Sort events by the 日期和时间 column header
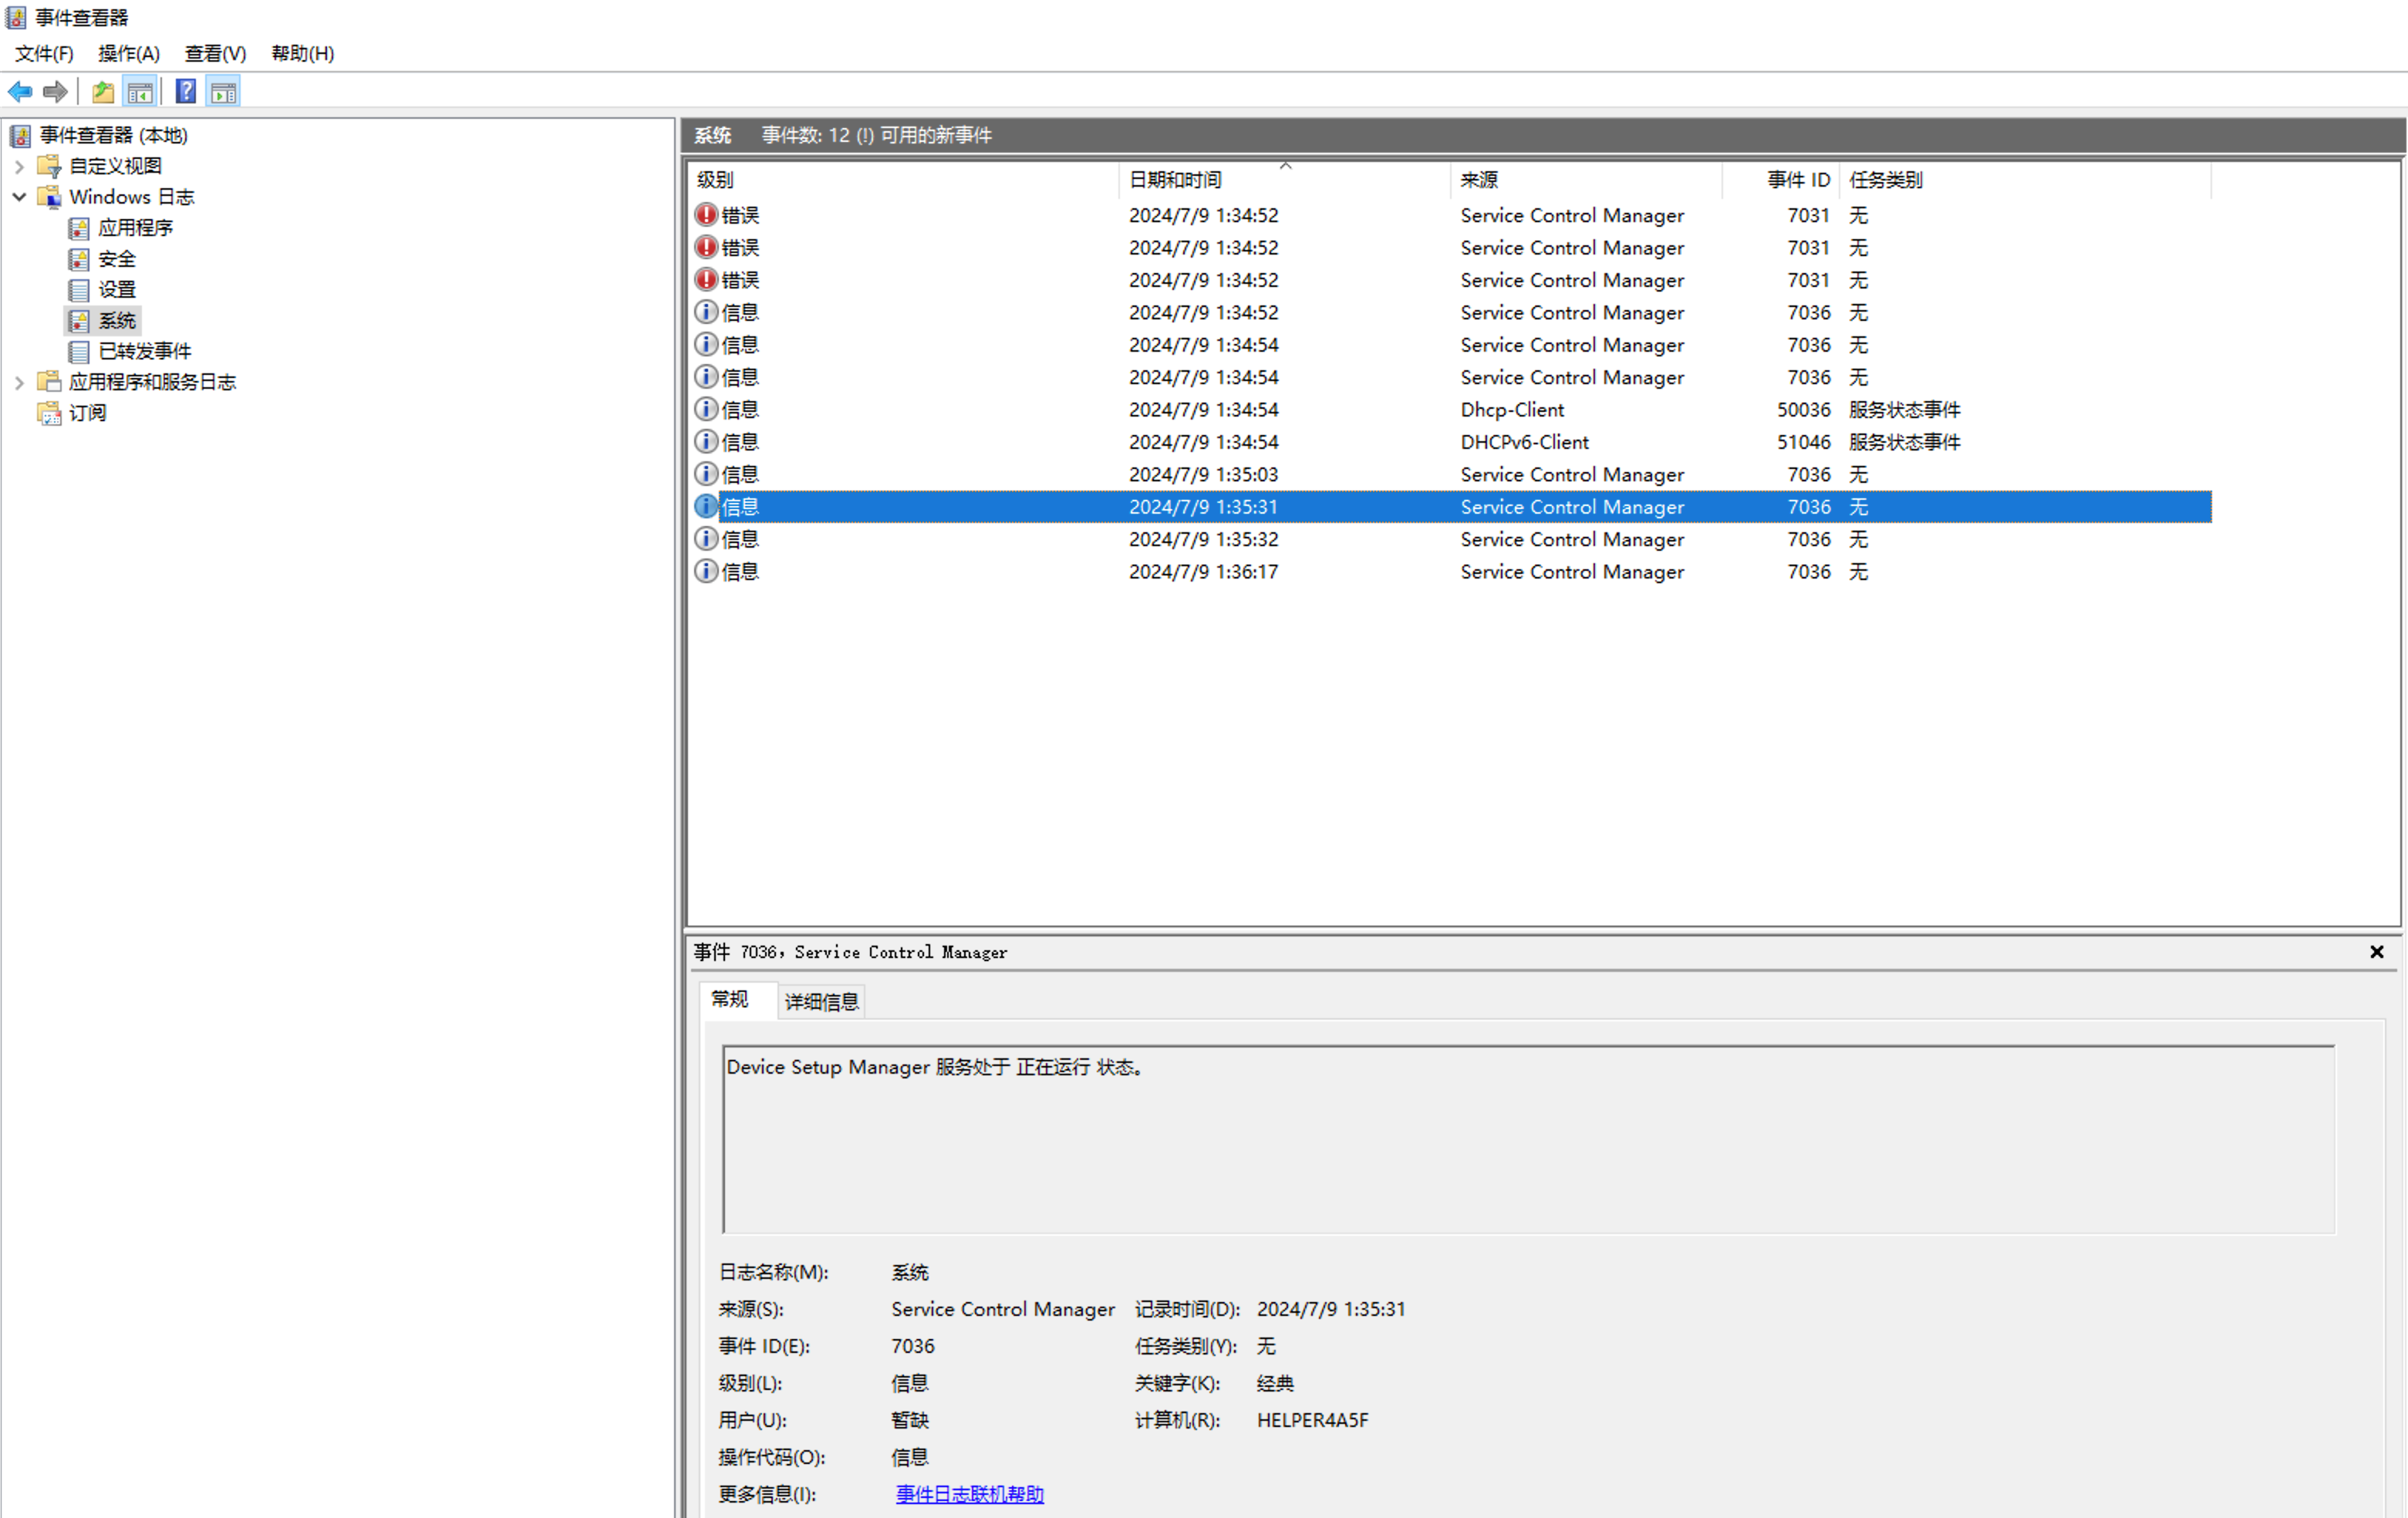 (x=1175, y=180)
